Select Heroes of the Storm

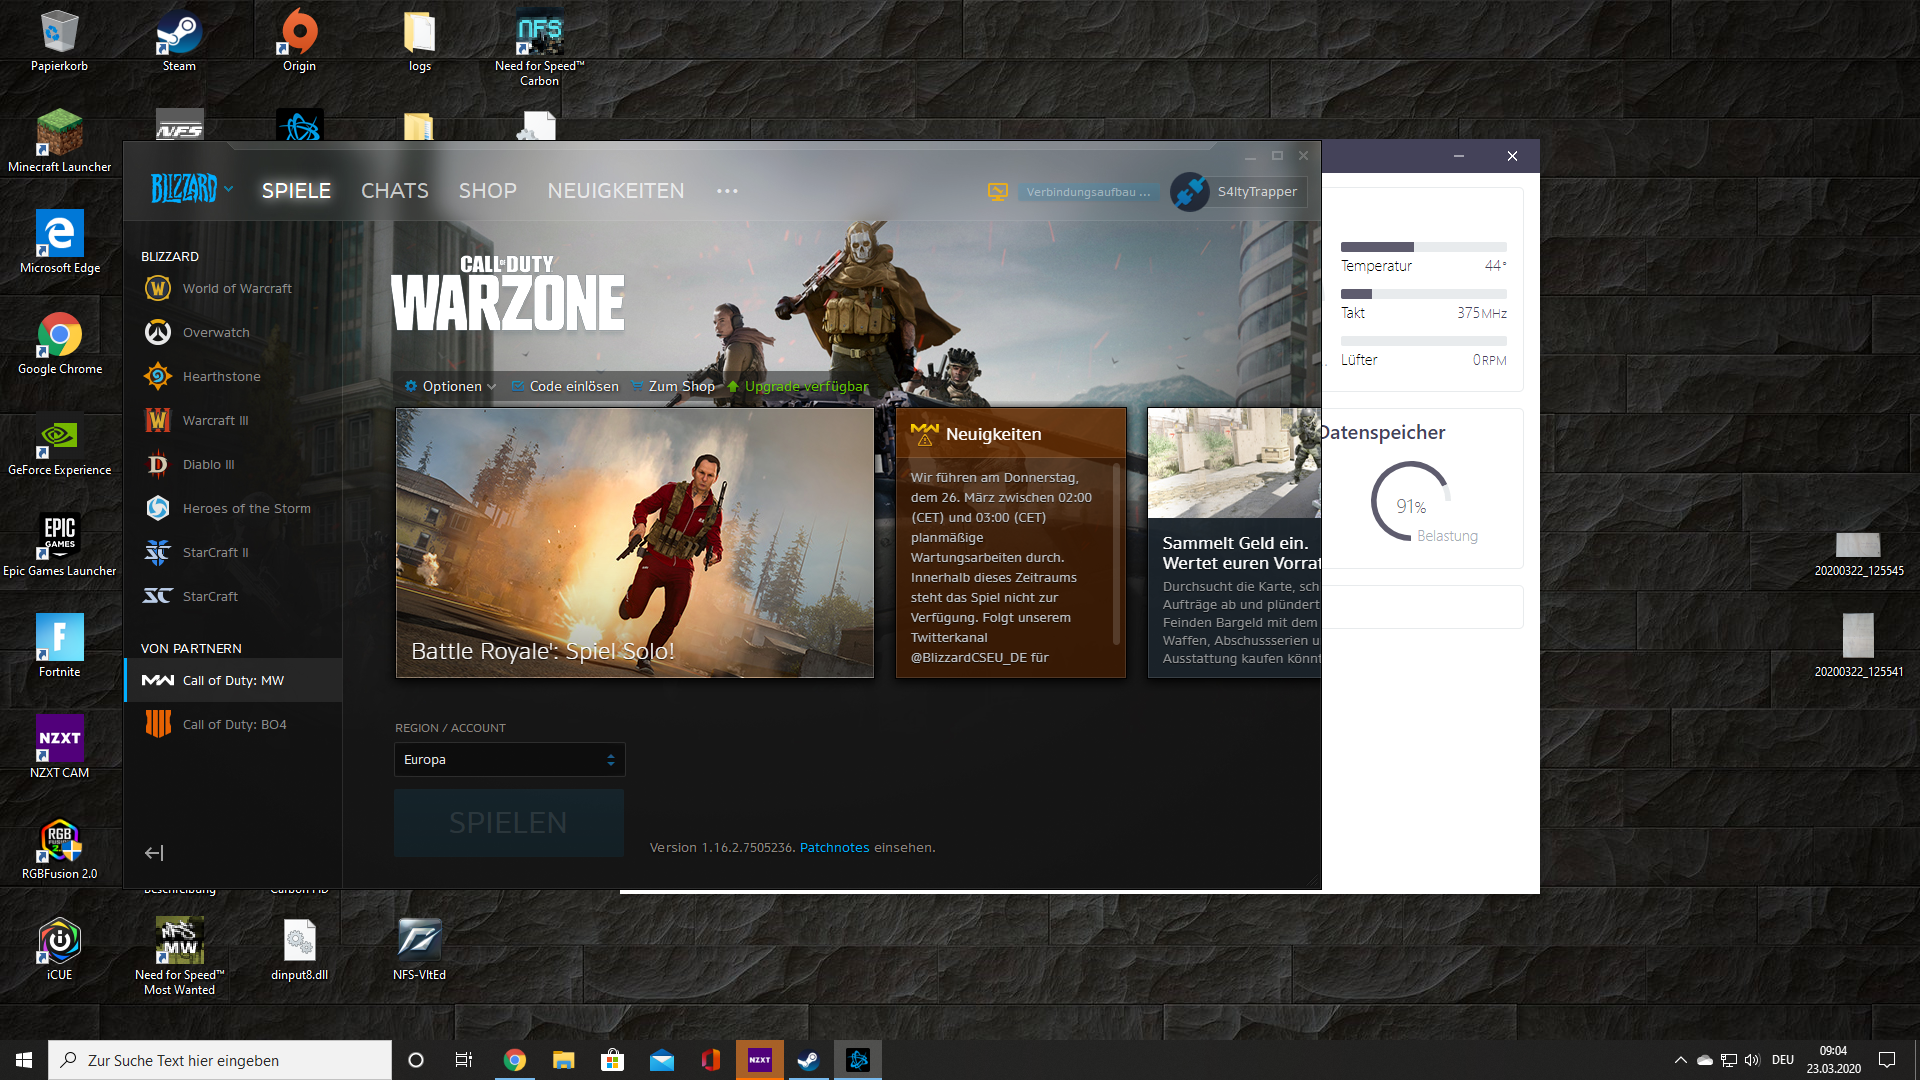click(246, 508)
